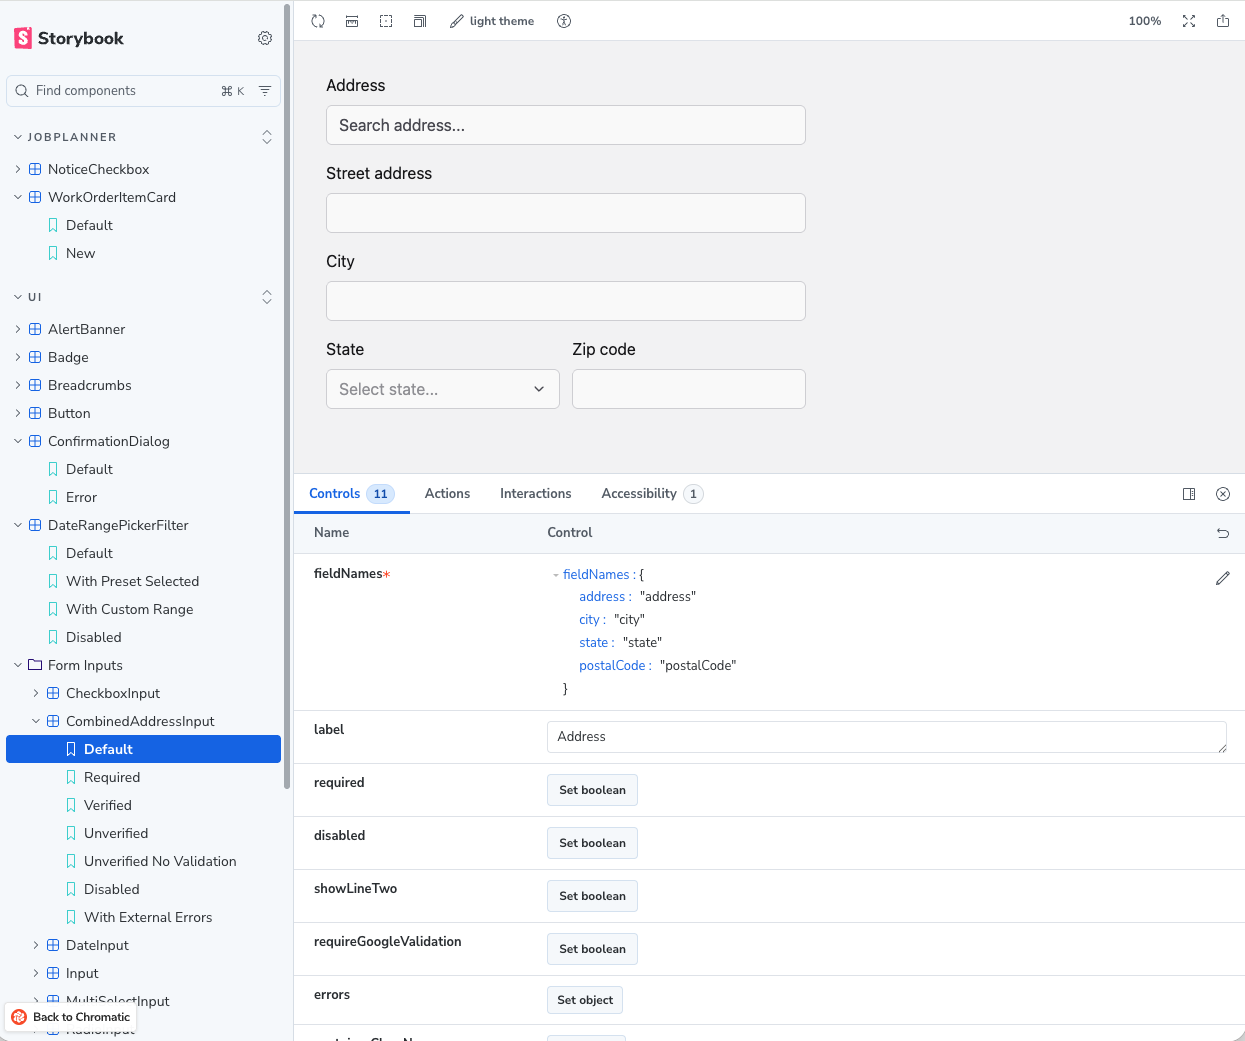Switch to the Interactions tab
This screenshot has height=1041, width=1245.
(536, 494)
